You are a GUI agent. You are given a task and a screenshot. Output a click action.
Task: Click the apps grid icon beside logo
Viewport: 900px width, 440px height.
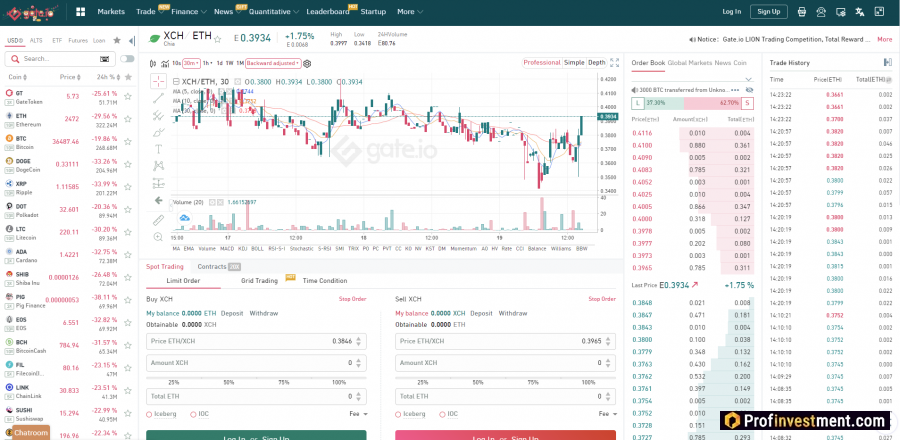tap(80, 12)
